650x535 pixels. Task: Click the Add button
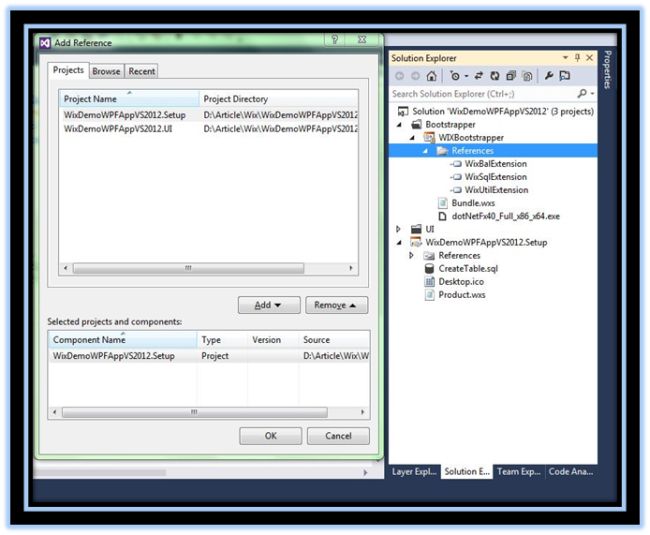269,305
